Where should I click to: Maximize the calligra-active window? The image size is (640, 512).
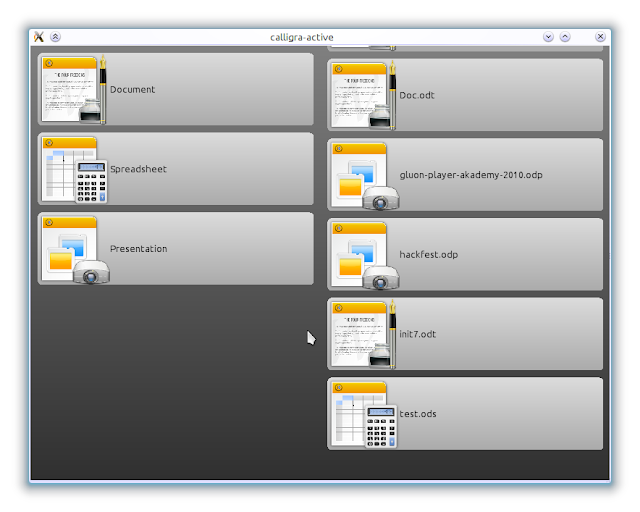[x=565, y=37]
